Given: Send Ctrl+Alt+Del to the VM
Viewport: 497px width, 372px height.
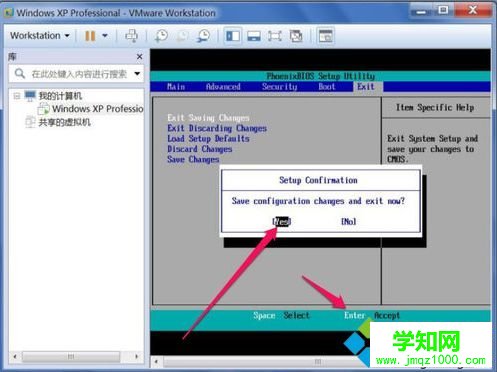Looking at the screenshot, I should pyautogui.click(x=132, y=36).
